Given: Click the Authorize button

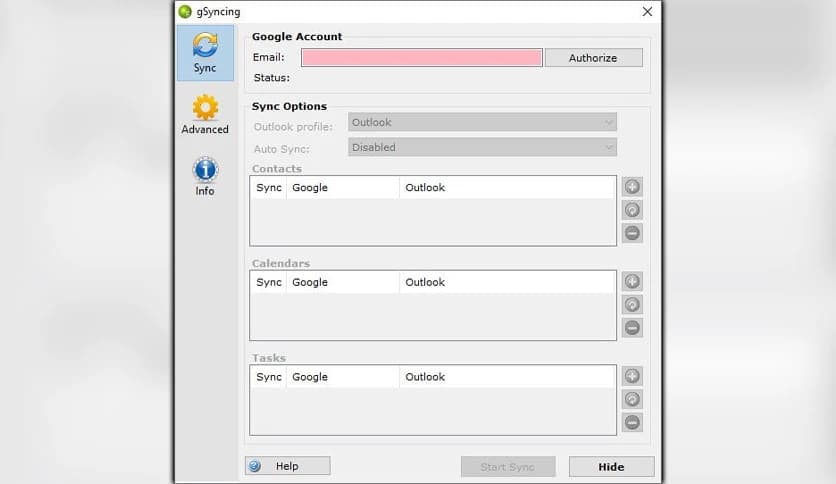Looking at the screenshot, I should click(593, 58).
